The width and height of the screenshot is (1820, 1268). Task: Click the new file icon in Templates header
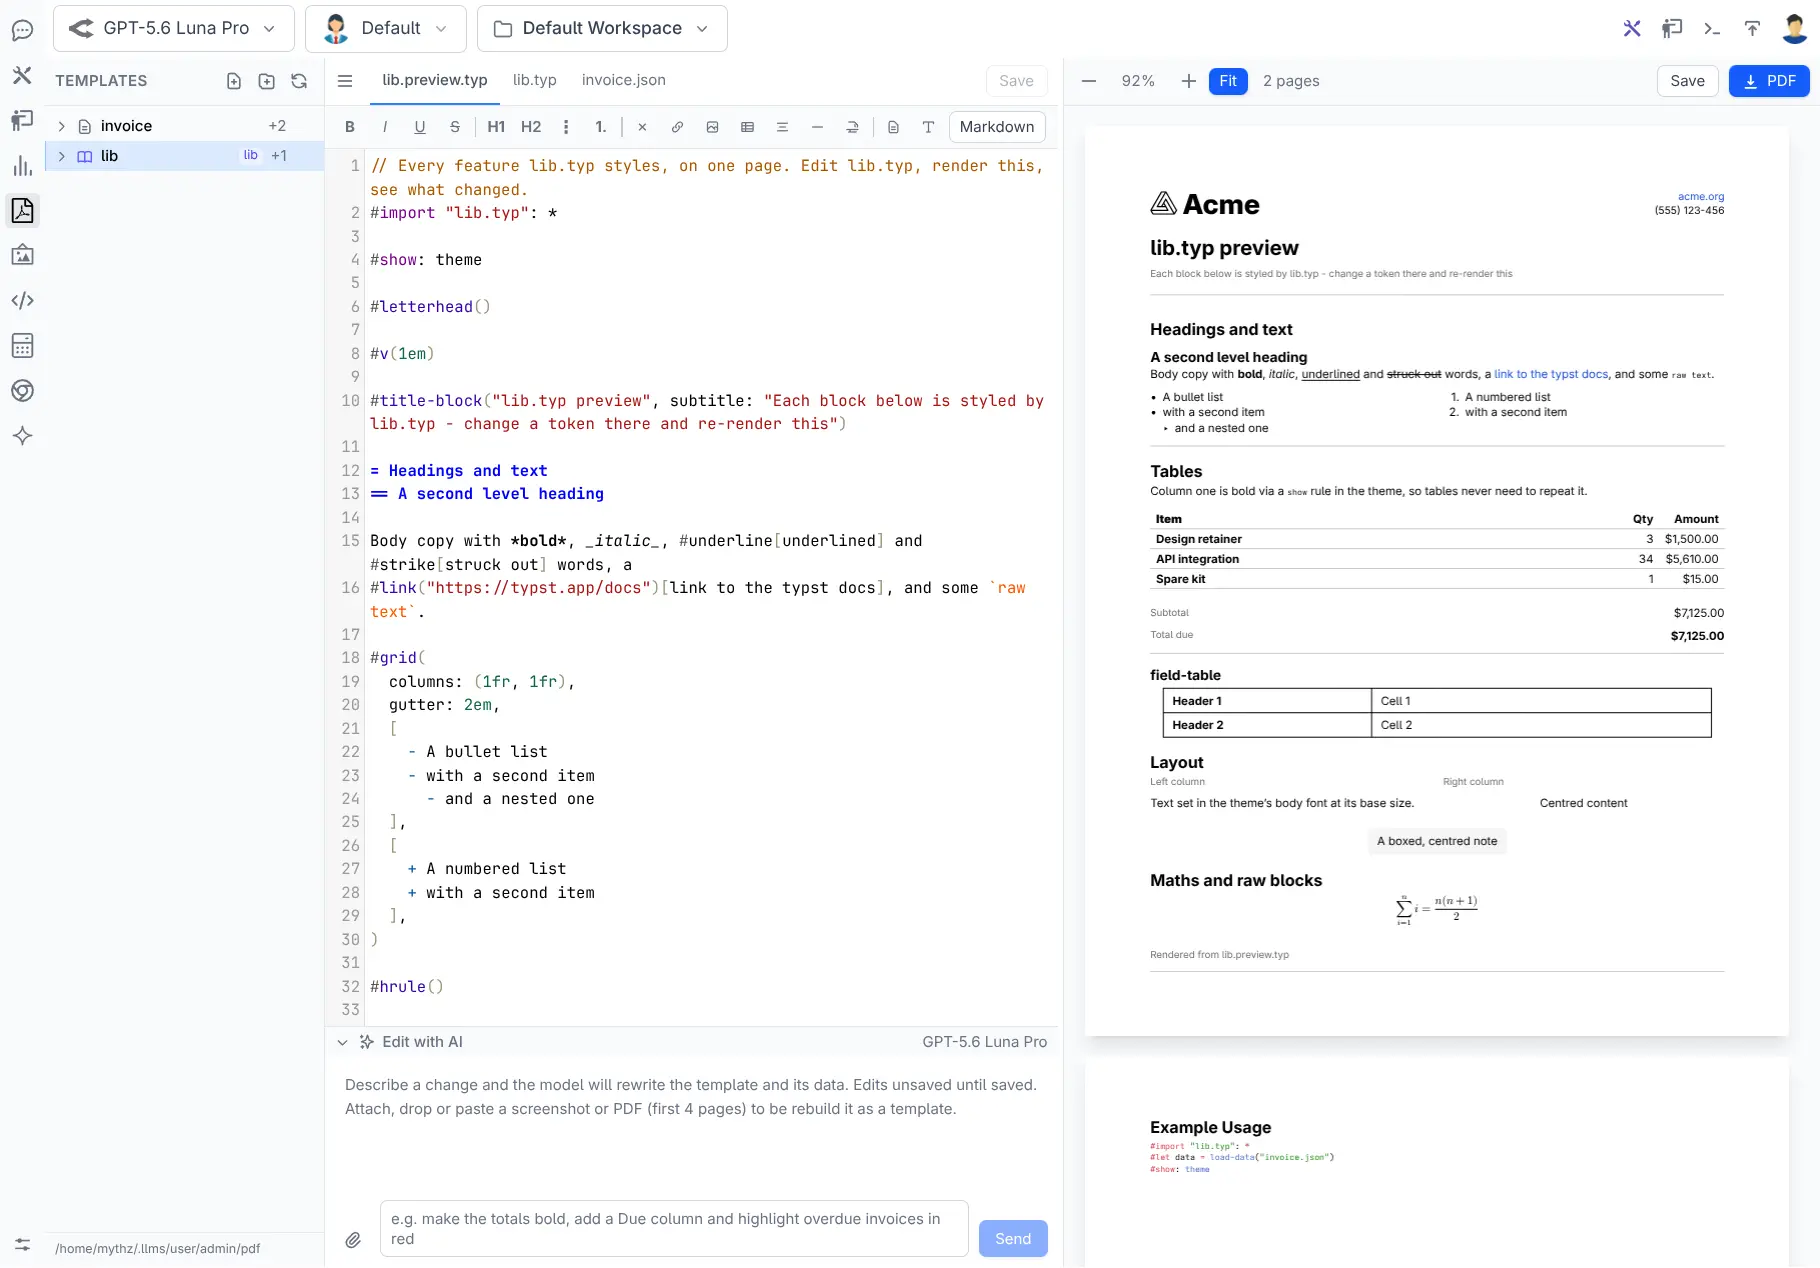[234, 81]
